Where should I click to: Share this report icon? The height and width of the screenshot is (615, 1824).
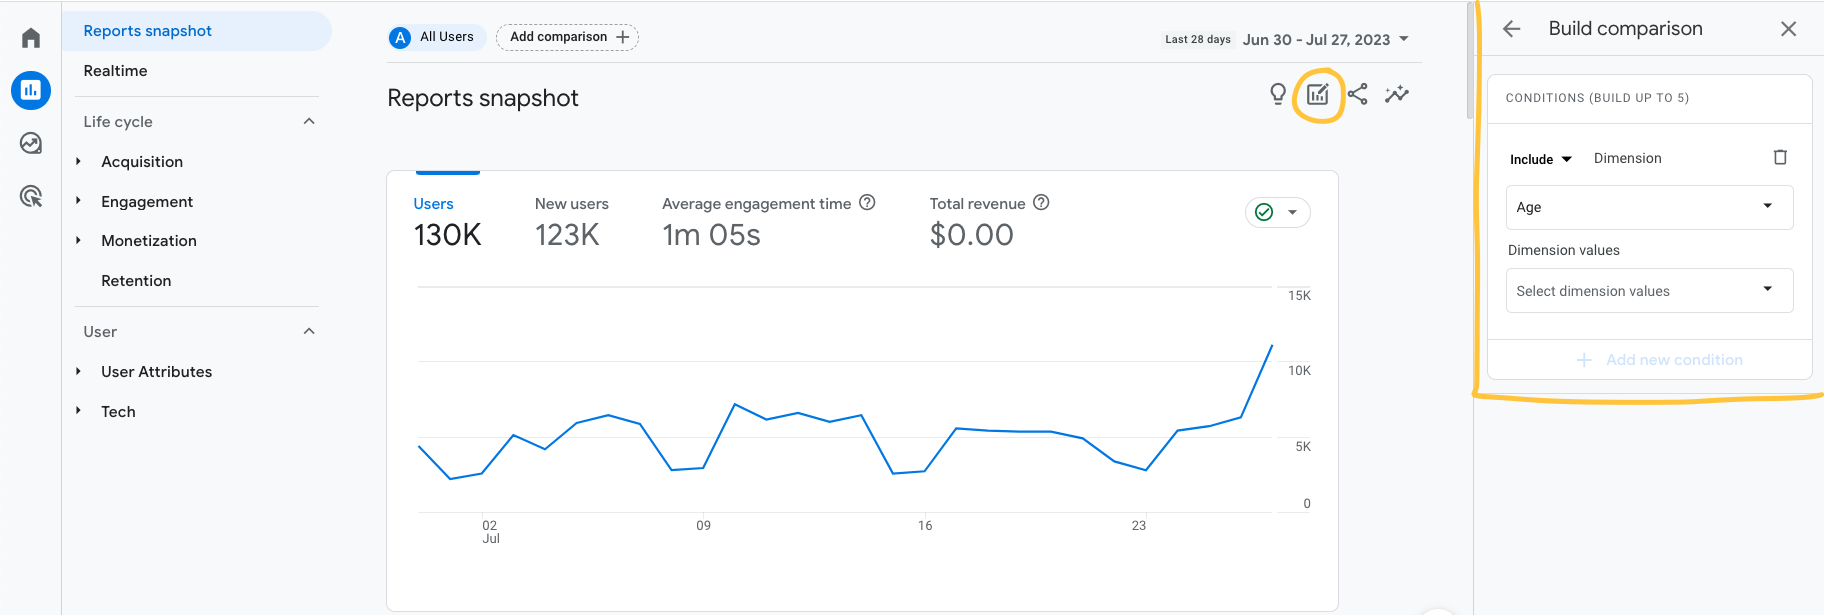coord(1357,94)
